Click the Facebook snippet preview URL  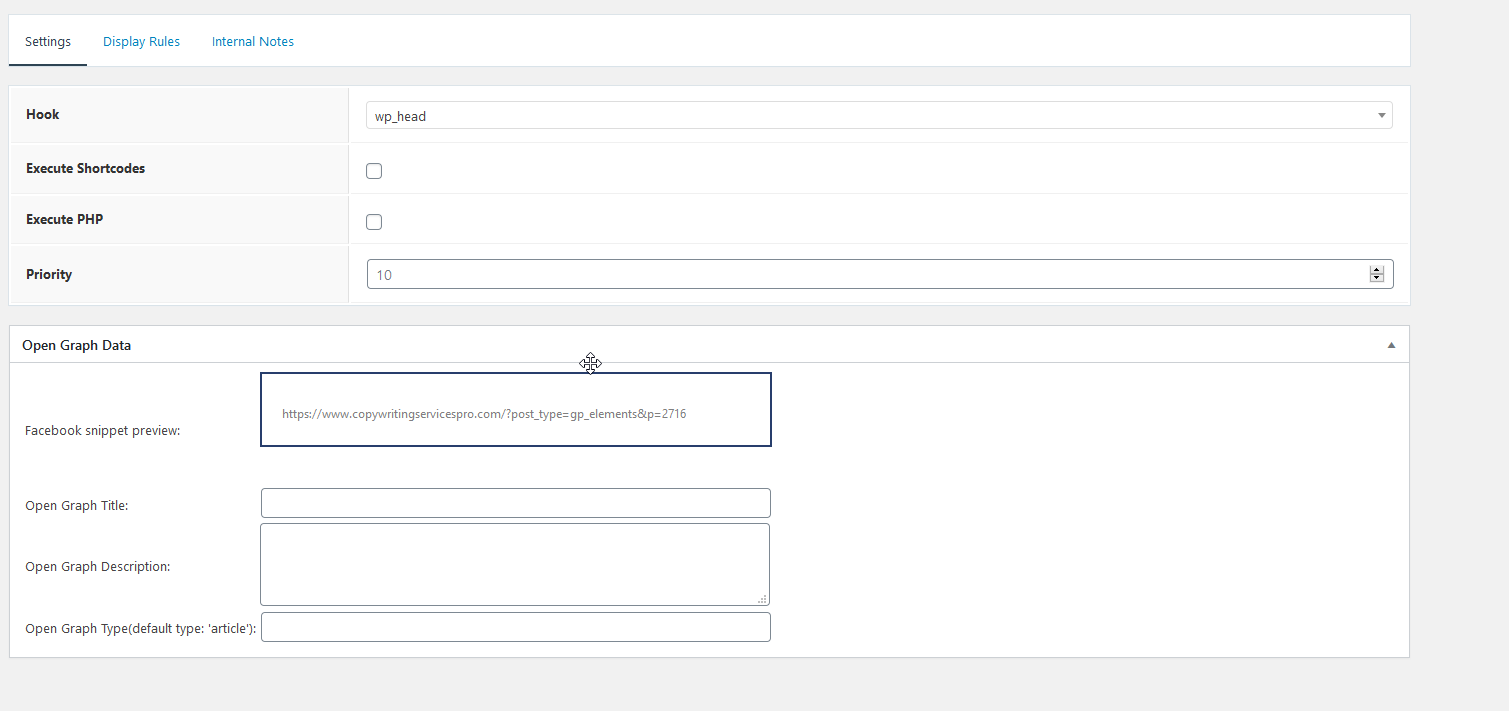coord(484,413)
